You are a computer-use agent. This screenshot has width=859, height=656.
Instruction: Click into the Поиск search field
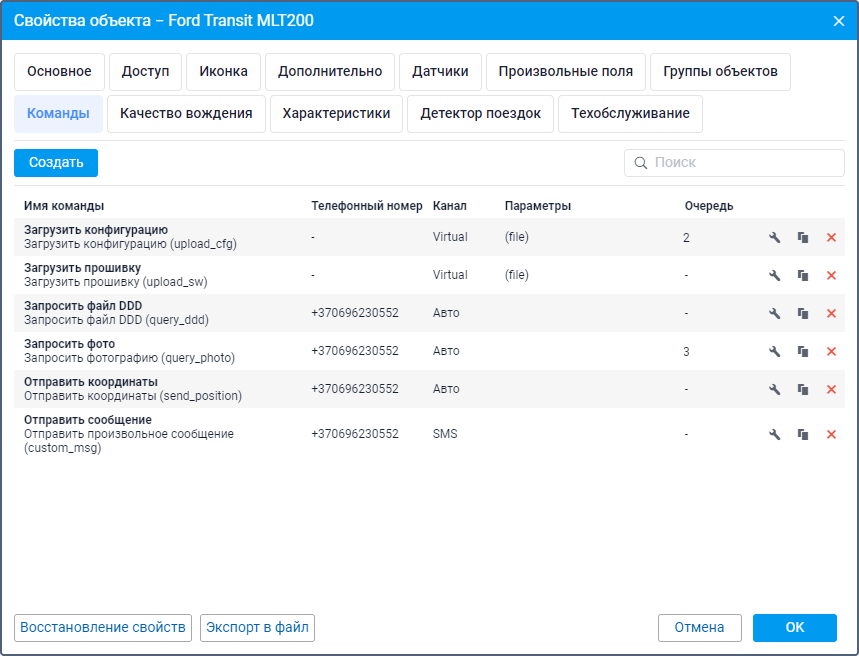745,163
